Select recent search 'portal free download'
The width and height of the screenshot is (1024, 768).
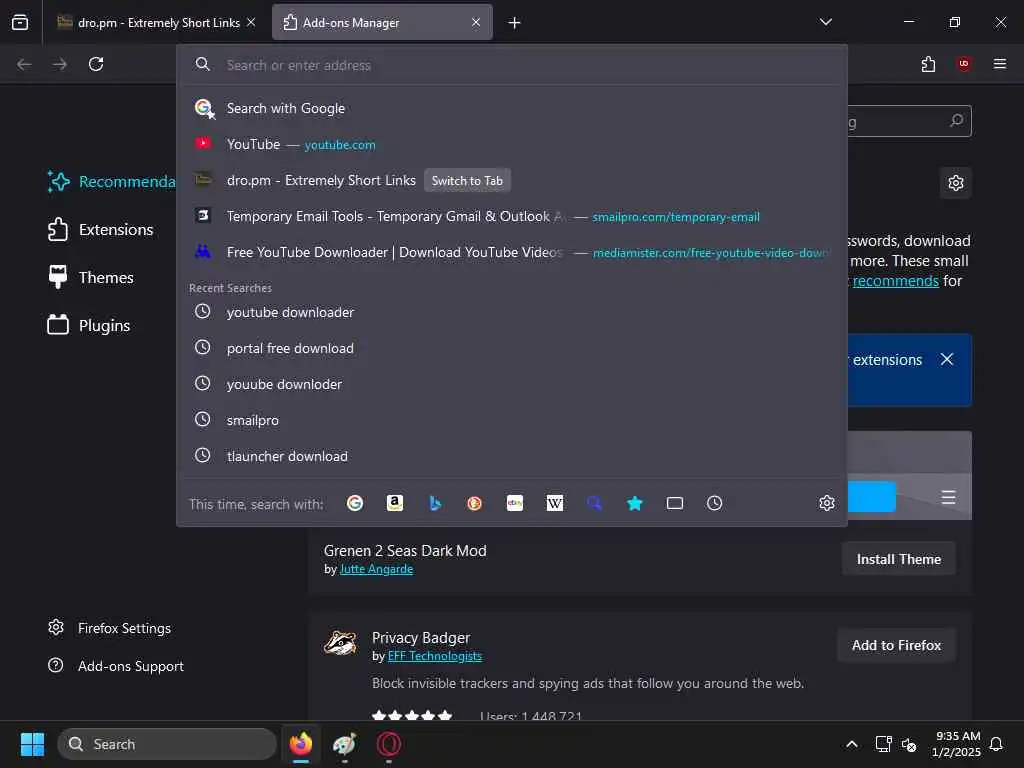512,348
